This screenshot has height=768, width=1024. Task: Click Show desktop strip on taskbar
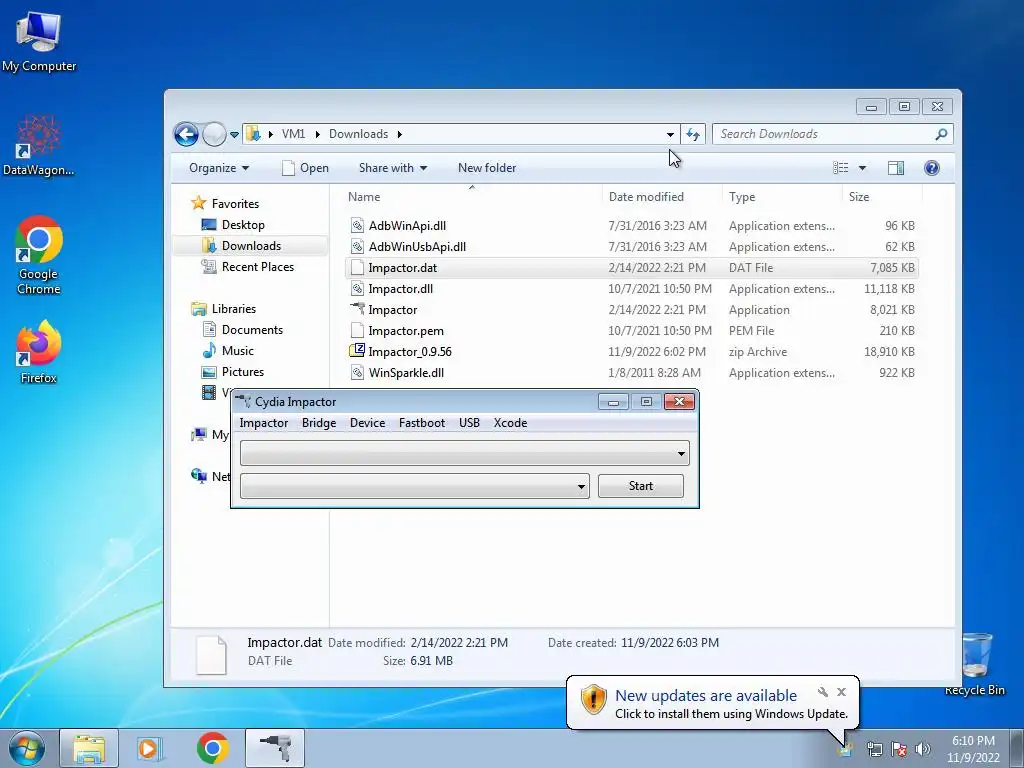tap(1017, 748)
